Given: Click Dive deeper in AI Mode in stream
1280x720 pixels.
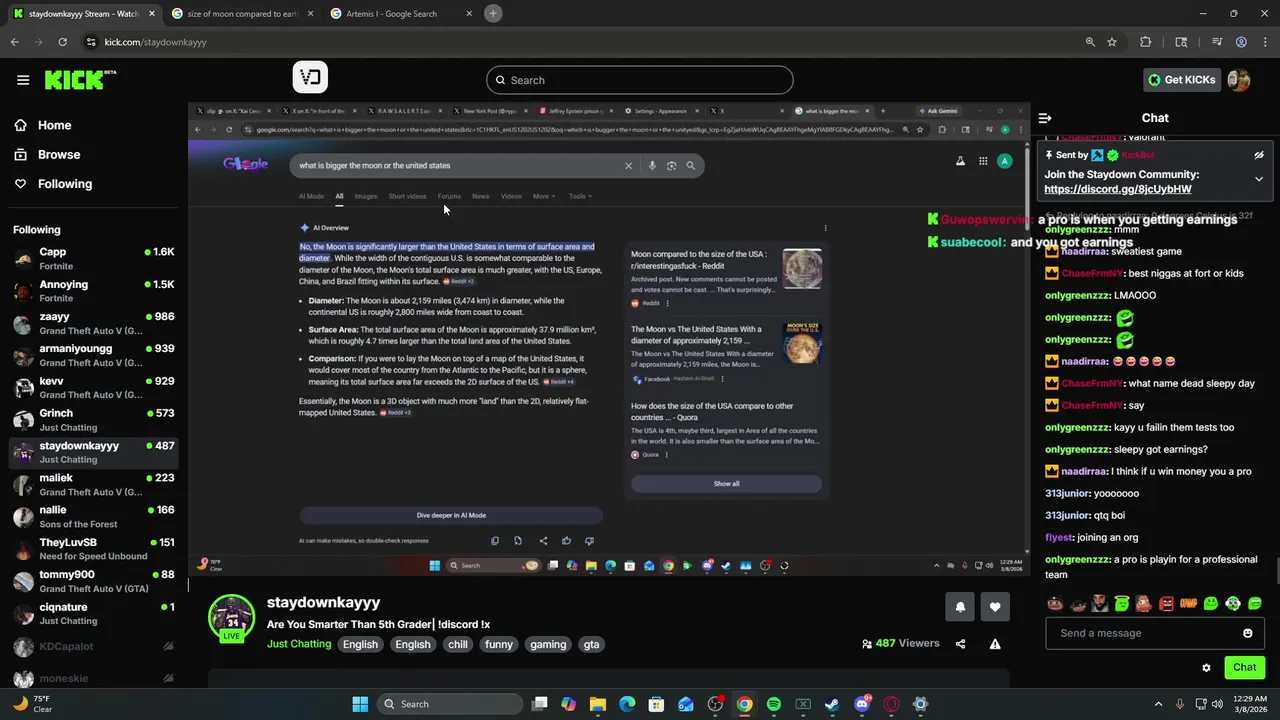Looking at the screenshot, I should coord(451,515).
